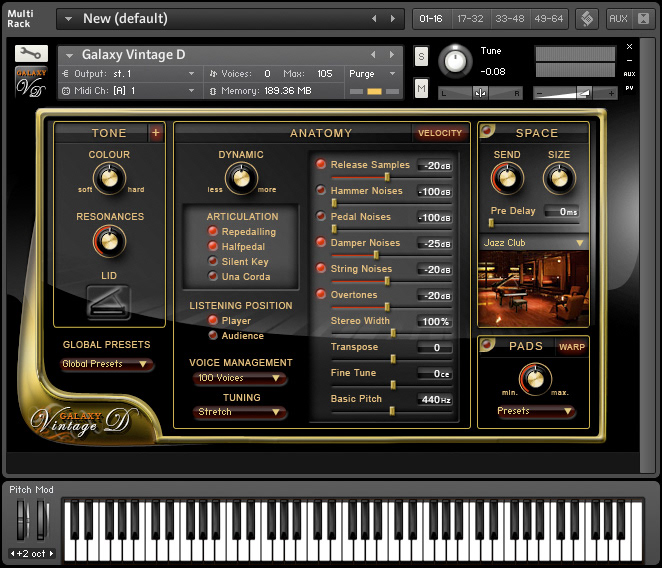Image resolution: width=662 pixels, height=568 pixels.
Task: Click the instrument pan slider
Action: [480, 93]
